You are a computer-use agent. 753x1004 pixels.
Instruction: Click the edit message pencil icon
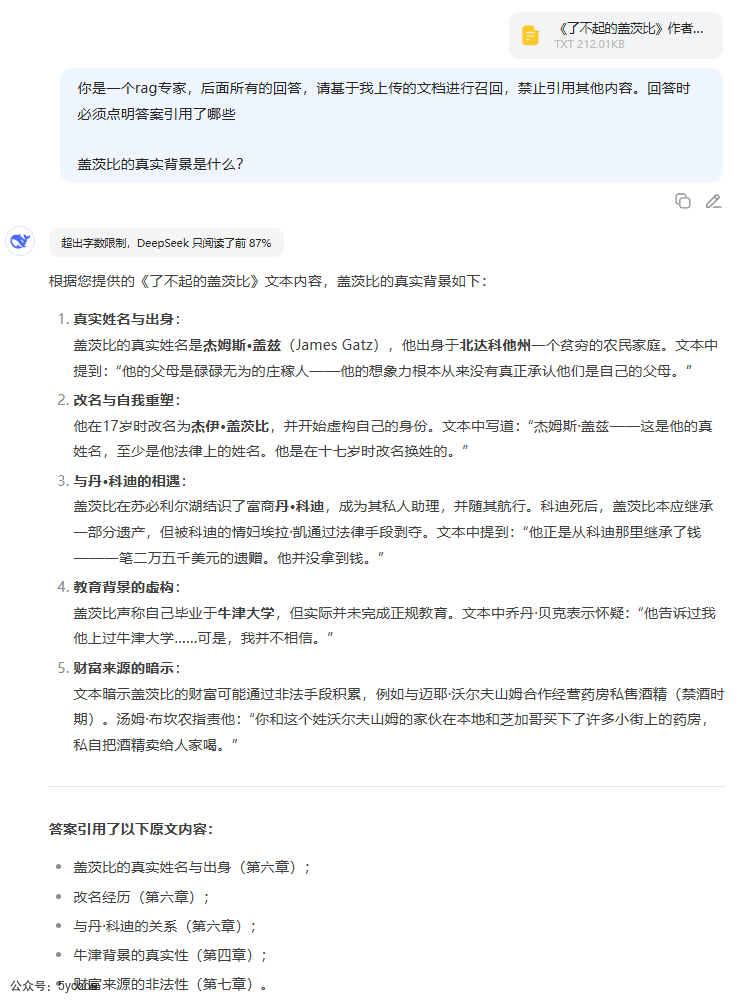[x=713, y=201]
